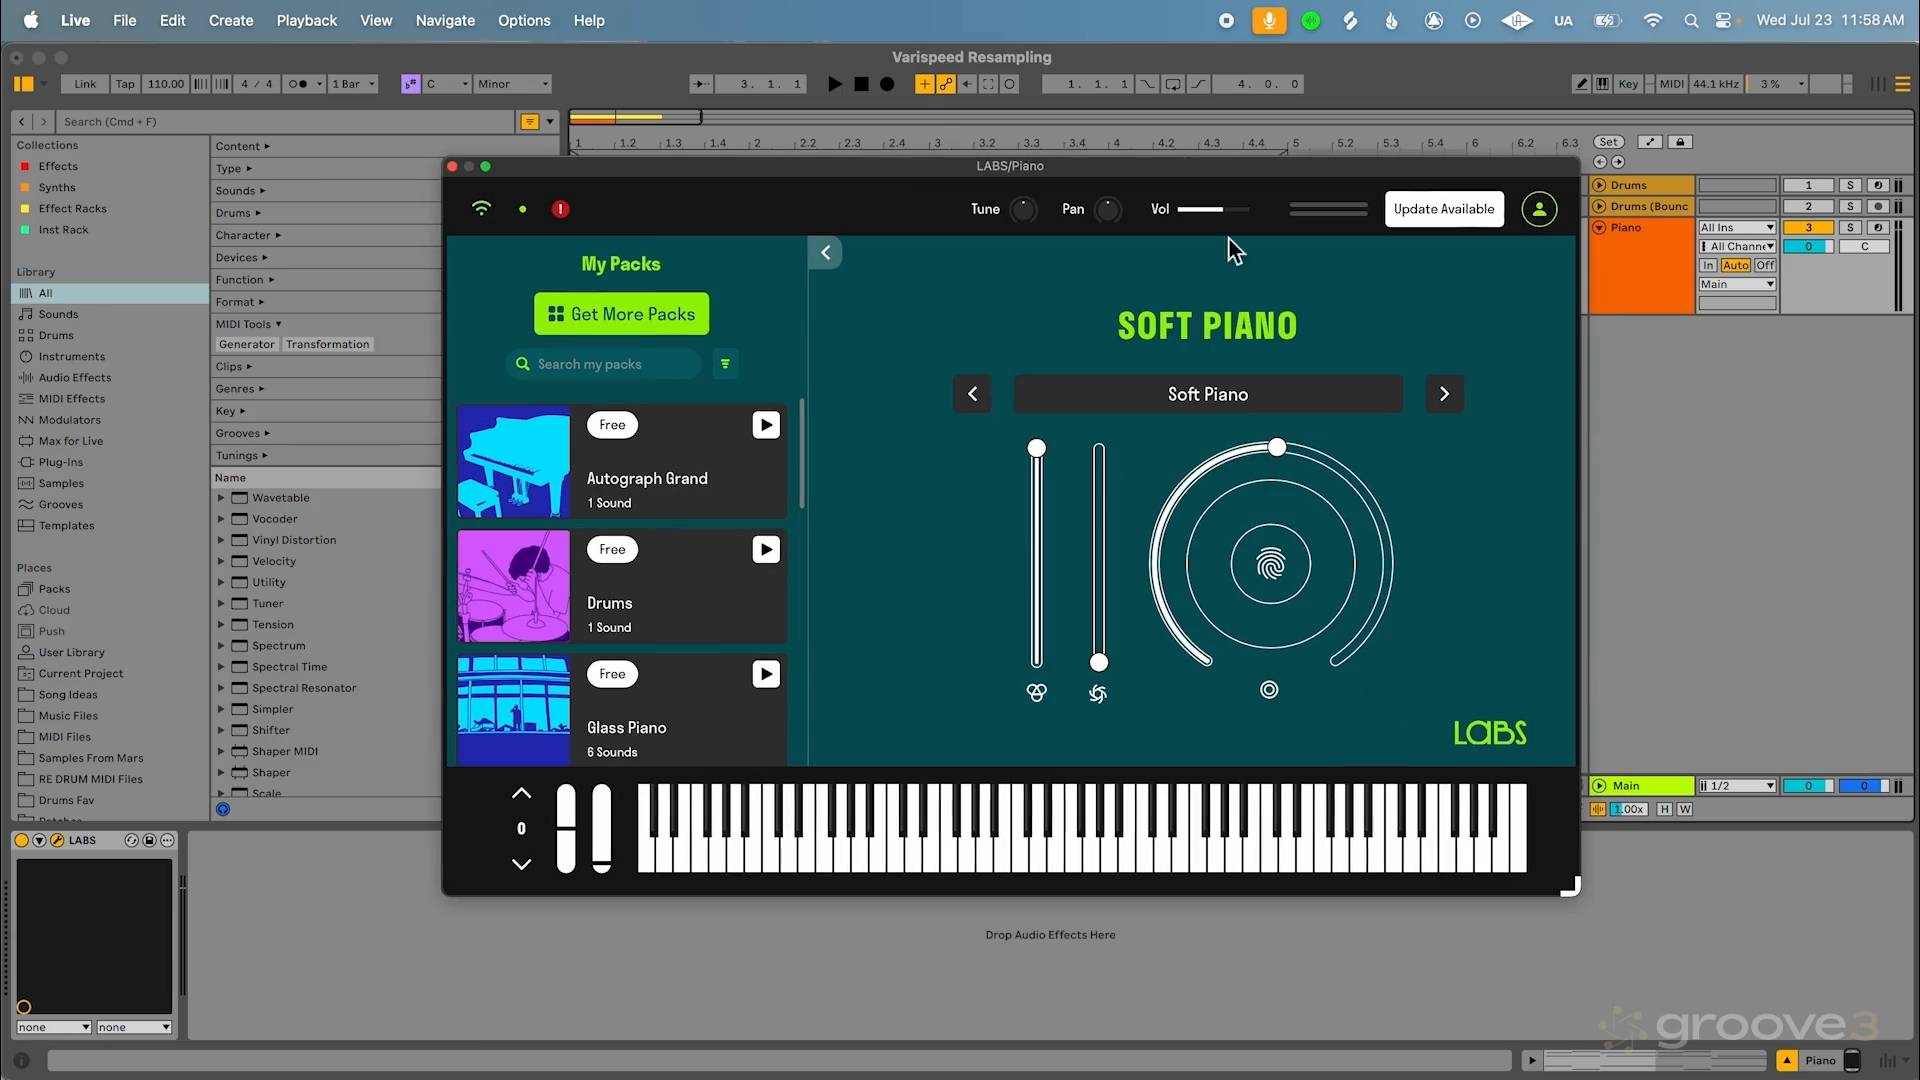Collapse the My Packs sidebar
This screenshot has height=1080, width=1920.
pos(825,253)
